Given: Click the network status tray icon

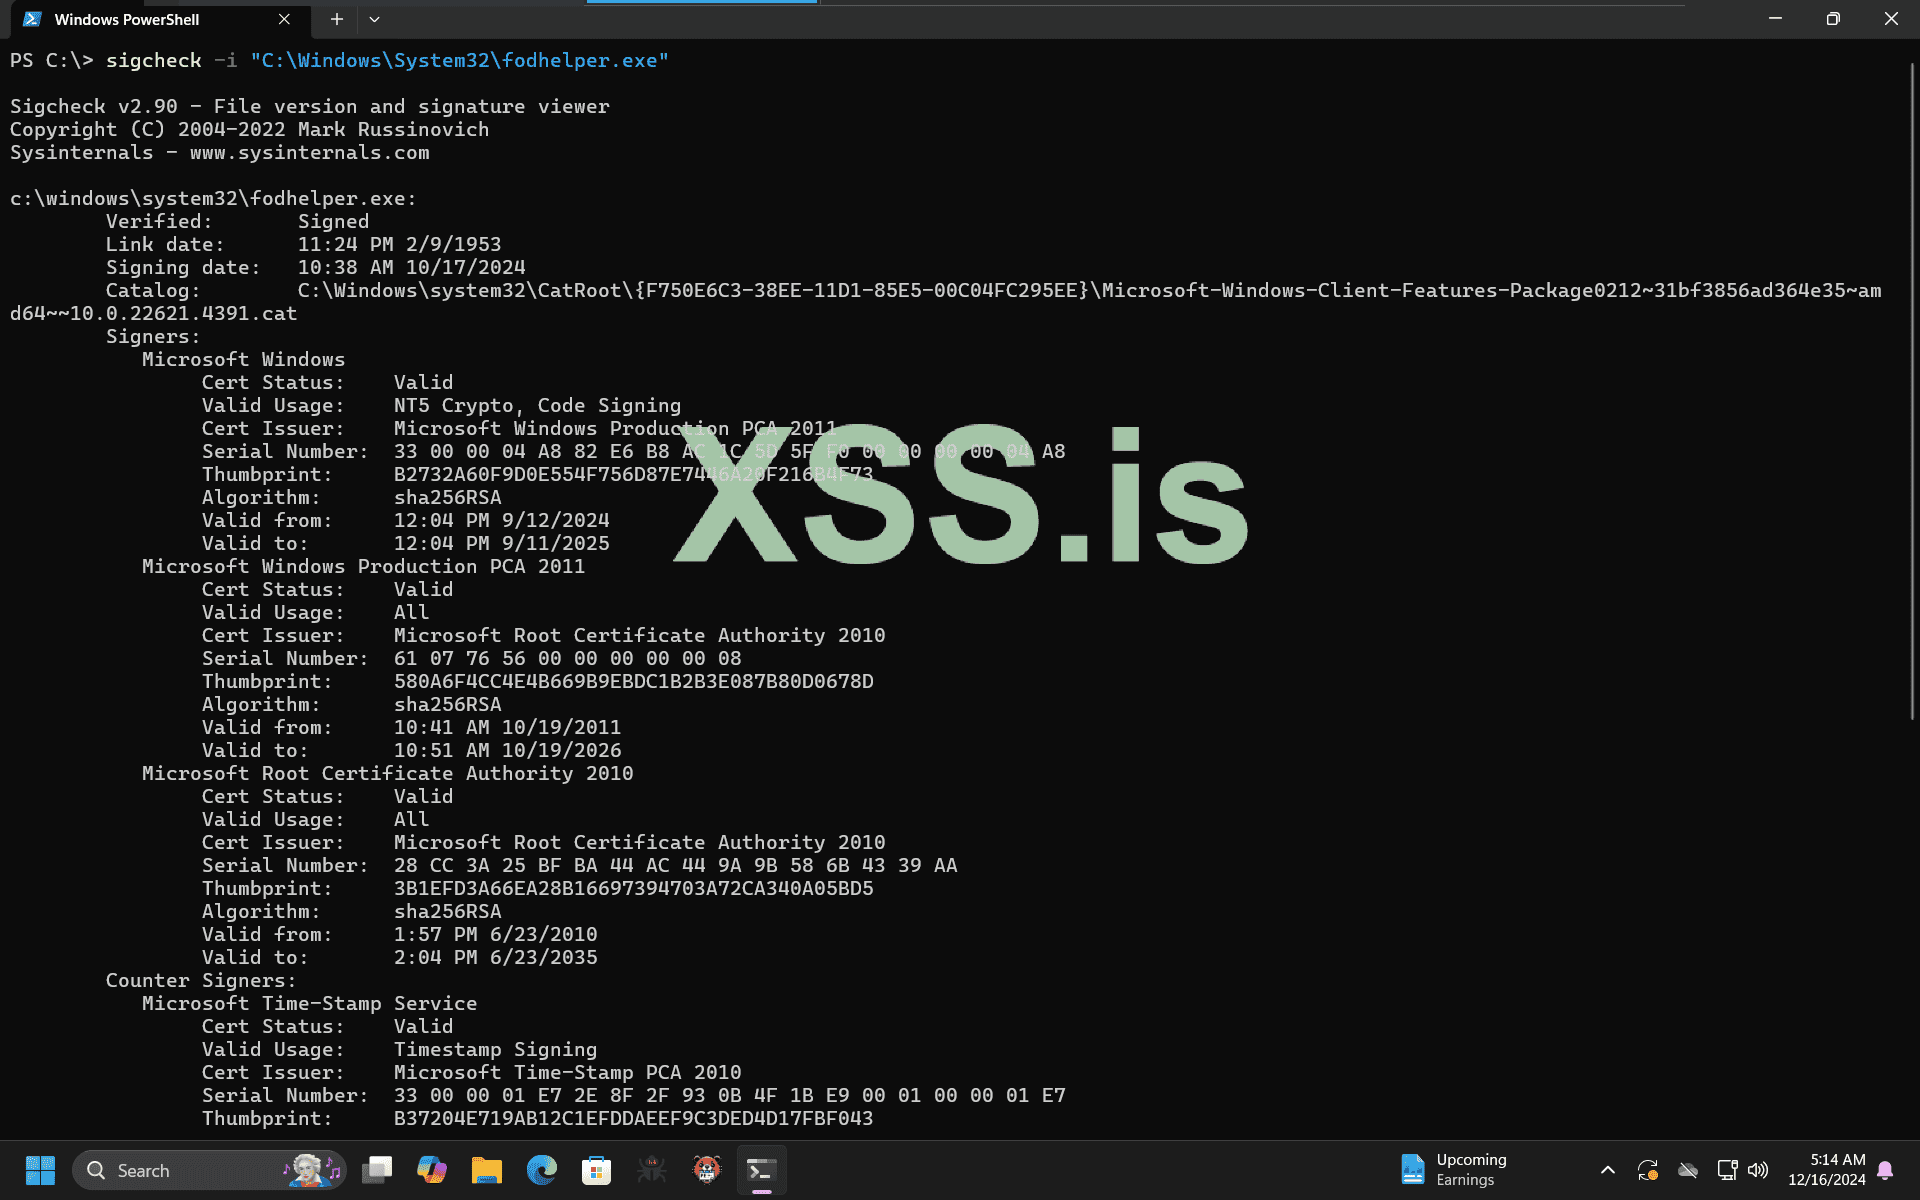Looking at the screenshot, I should [x=1726, y=1170].
